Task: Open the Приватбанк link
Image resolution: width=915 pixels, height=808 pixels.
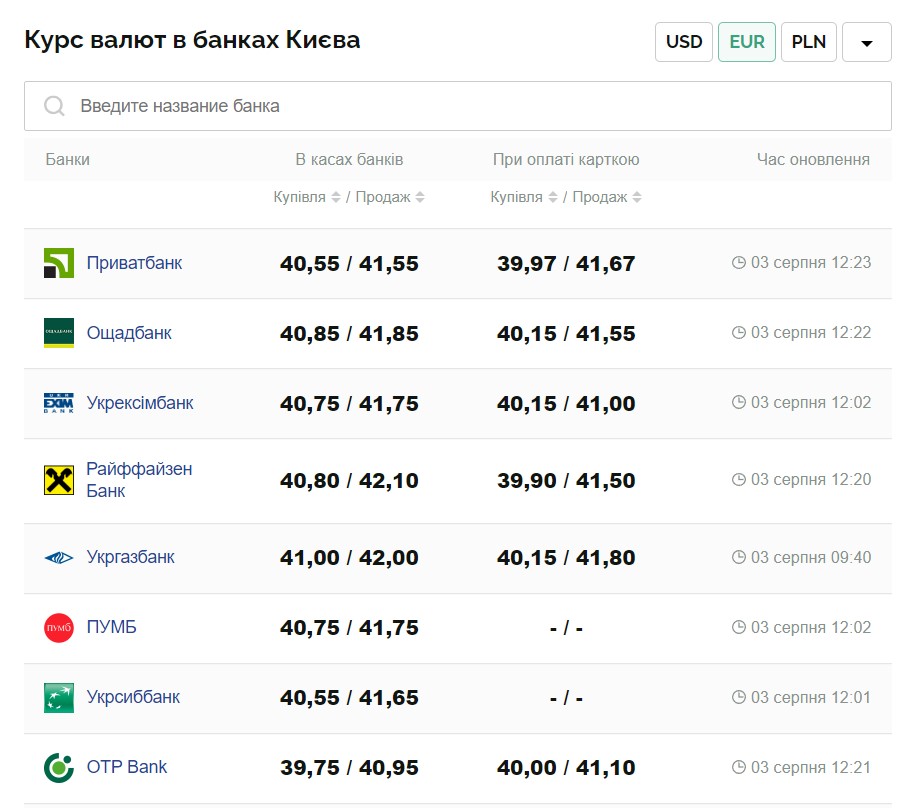Action: [x=134, y=263]
